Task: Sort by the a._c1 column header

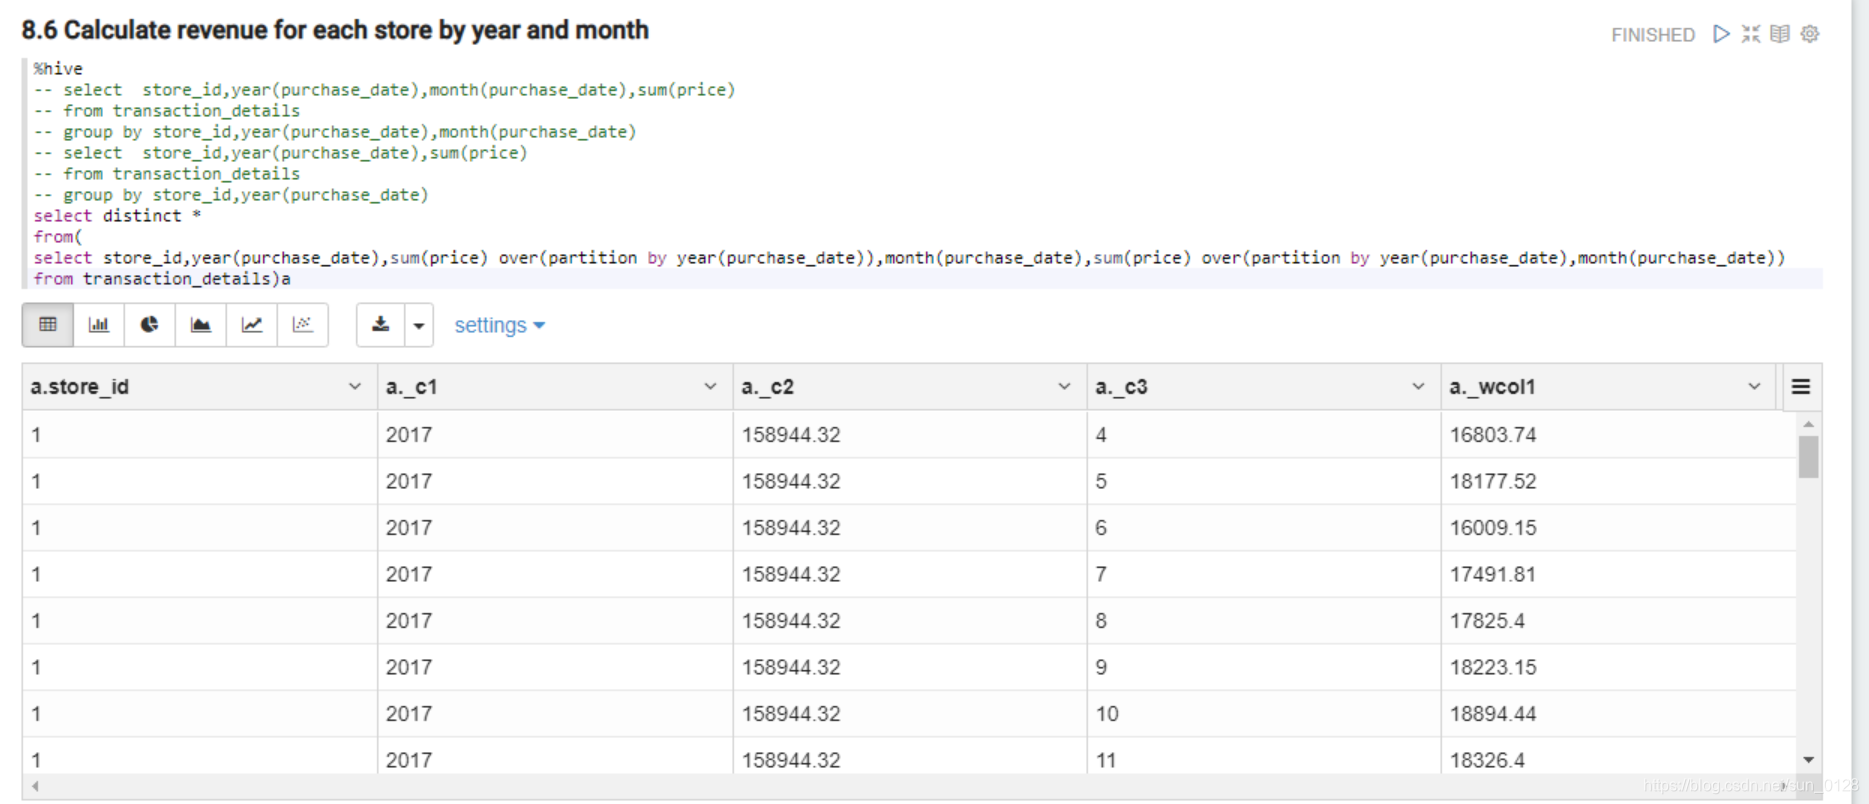Action: tap(412, 387)
